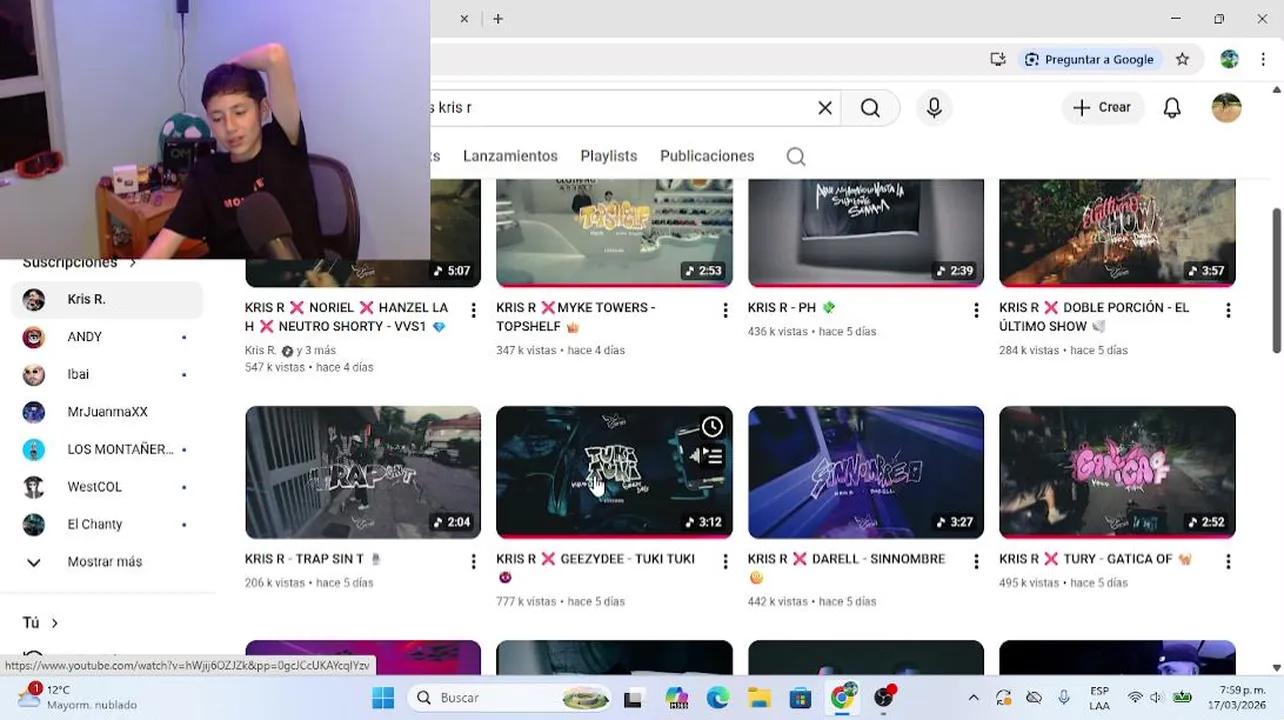Image resolution: width=1284 pixels, height=720 pixels.
Task: Select LOS MONTAÑER channel in sidebar
Action: coord(107,449)
